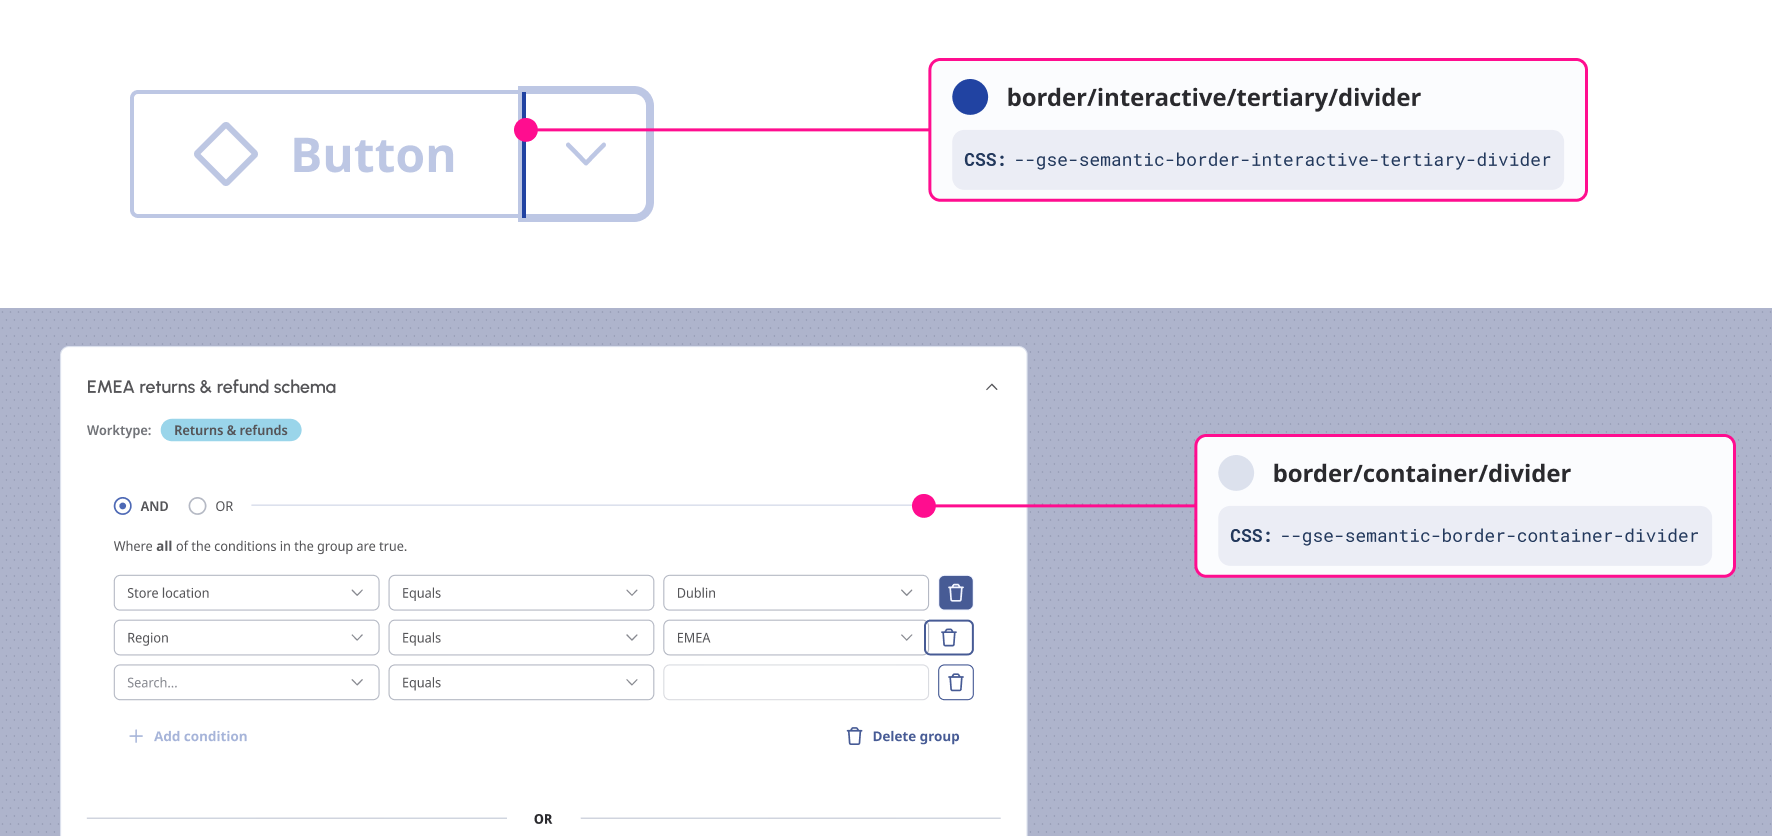Collapse the EMEA returns & refund schema panel

(x=991, y=387)
